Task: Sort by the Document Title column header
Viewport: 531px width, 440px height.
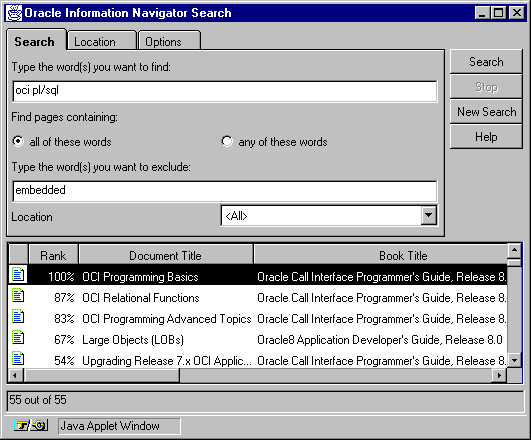Action: tap(165, 255)
